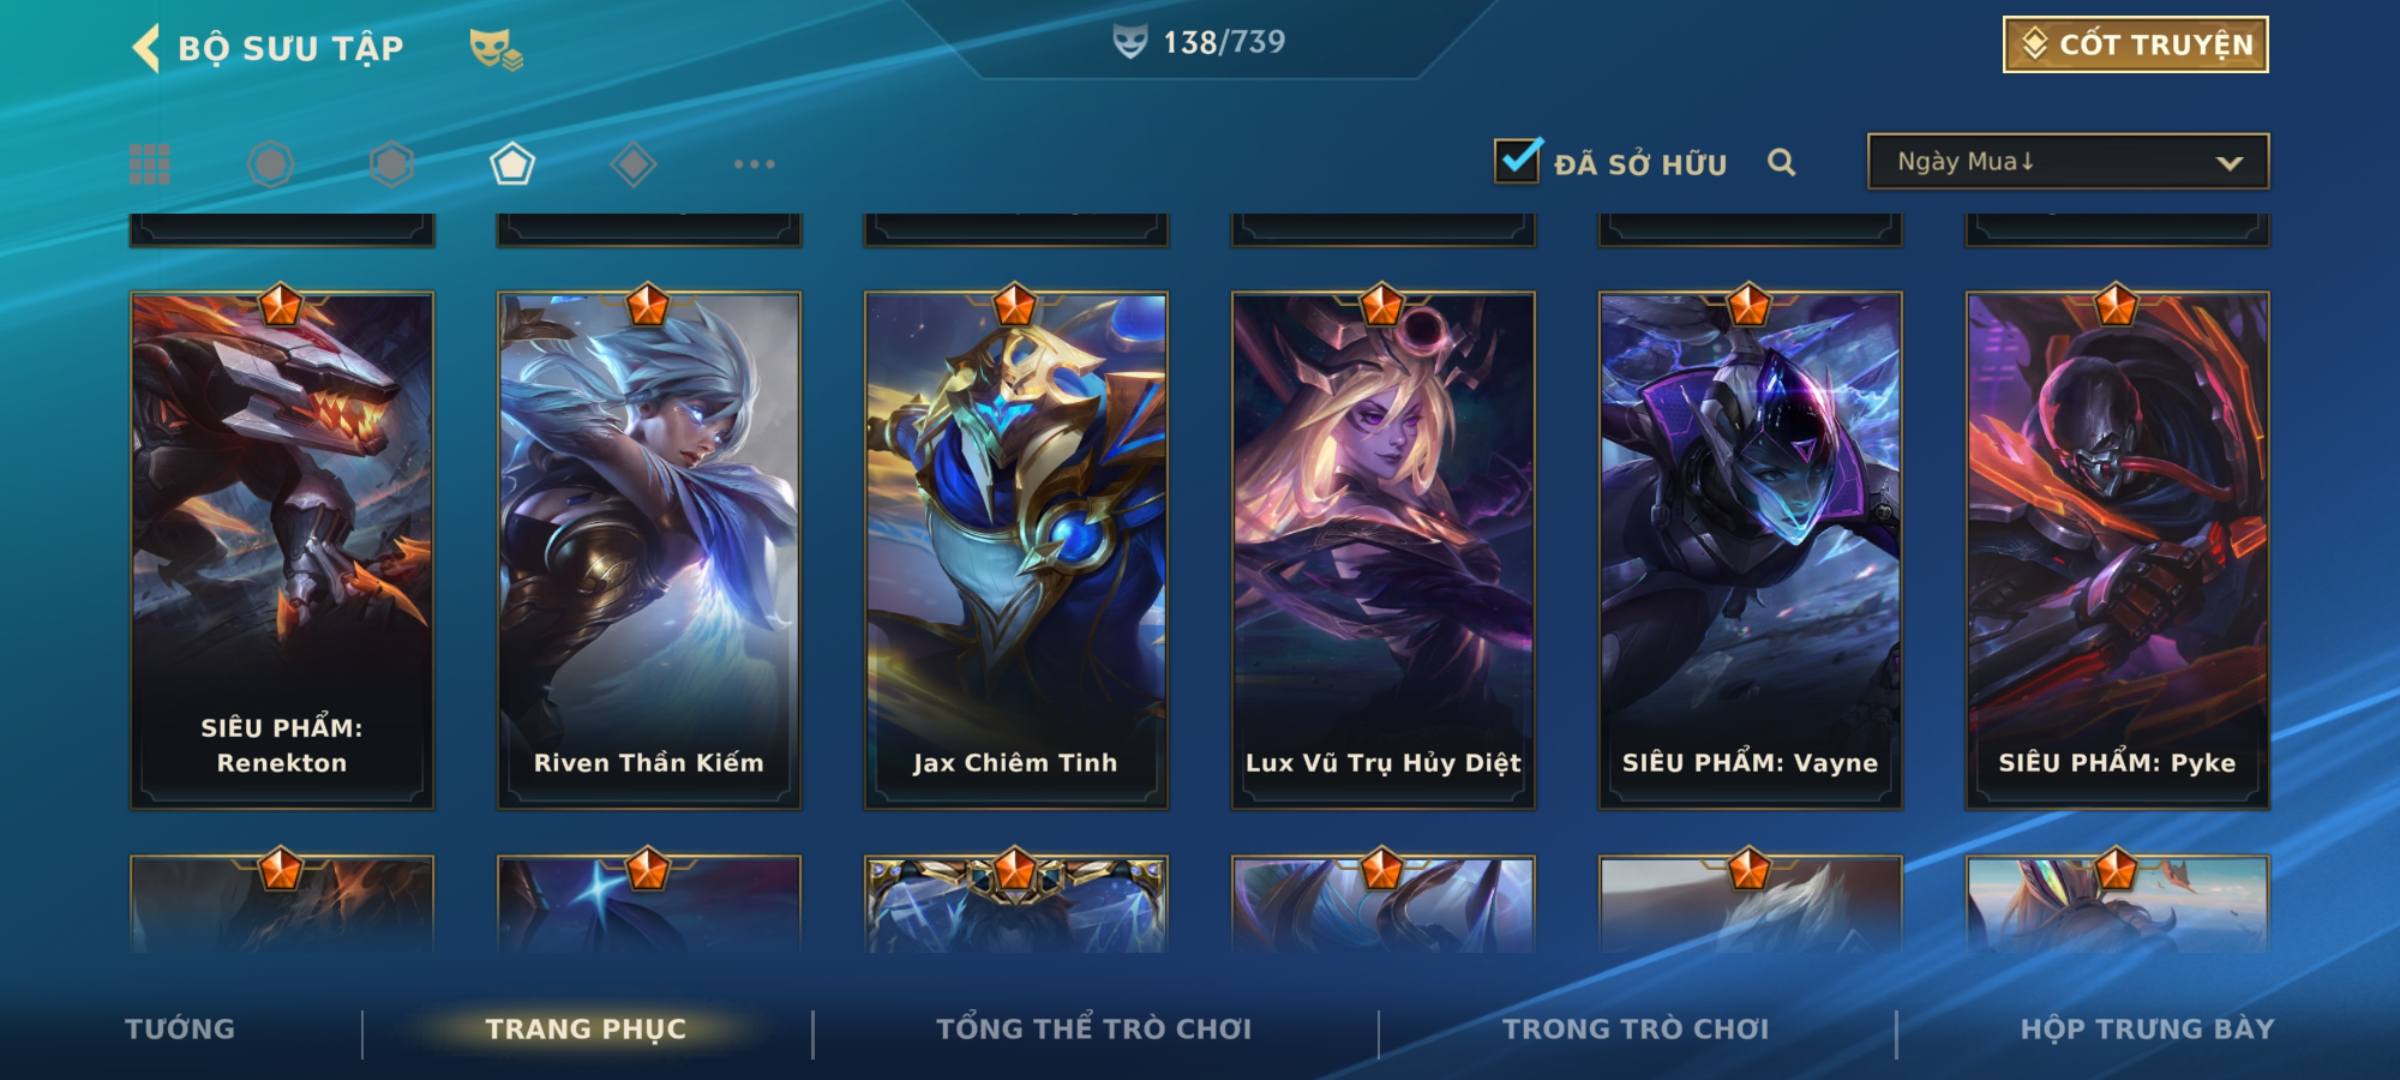
Task: Select the diamond rarity filter icon
Action: 633,164
